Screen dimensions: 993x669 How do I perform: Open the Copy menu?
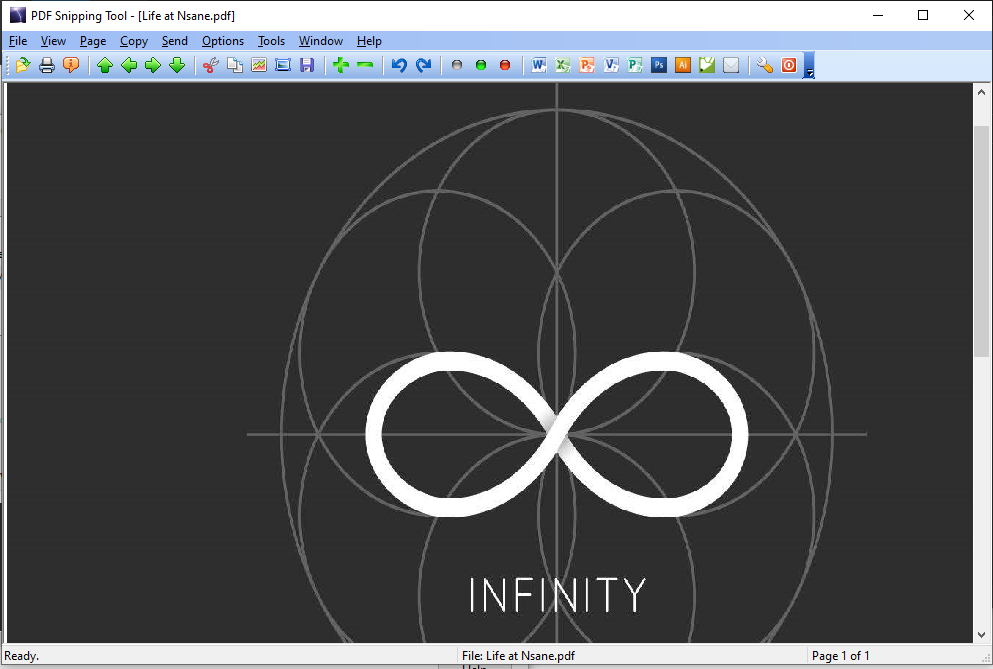click(x=134, y=41)
